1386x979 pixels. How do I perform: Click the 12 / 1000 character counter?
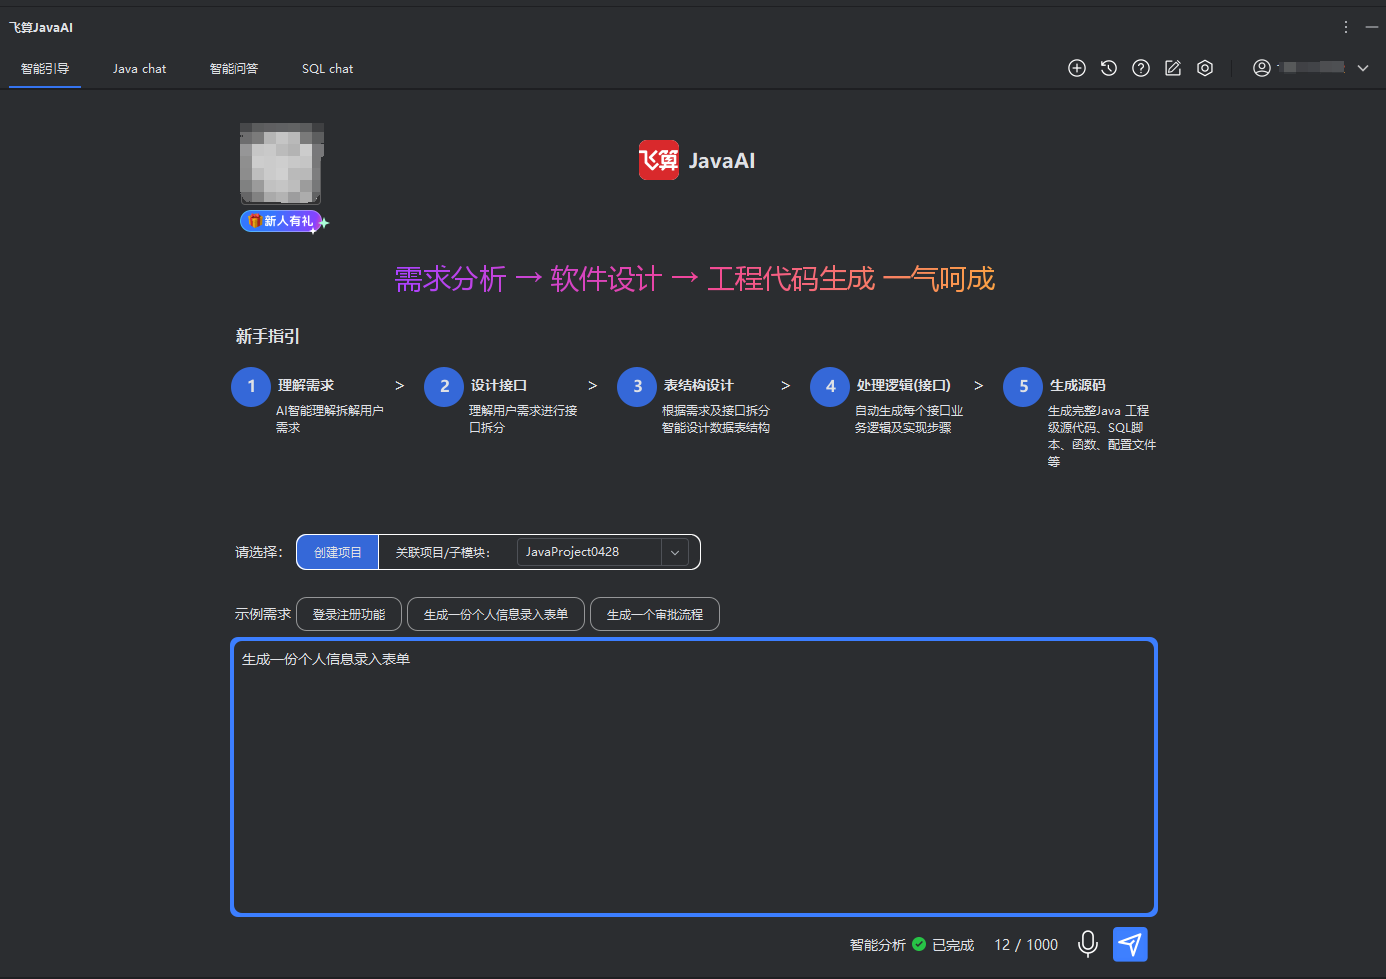[1026, 945]
